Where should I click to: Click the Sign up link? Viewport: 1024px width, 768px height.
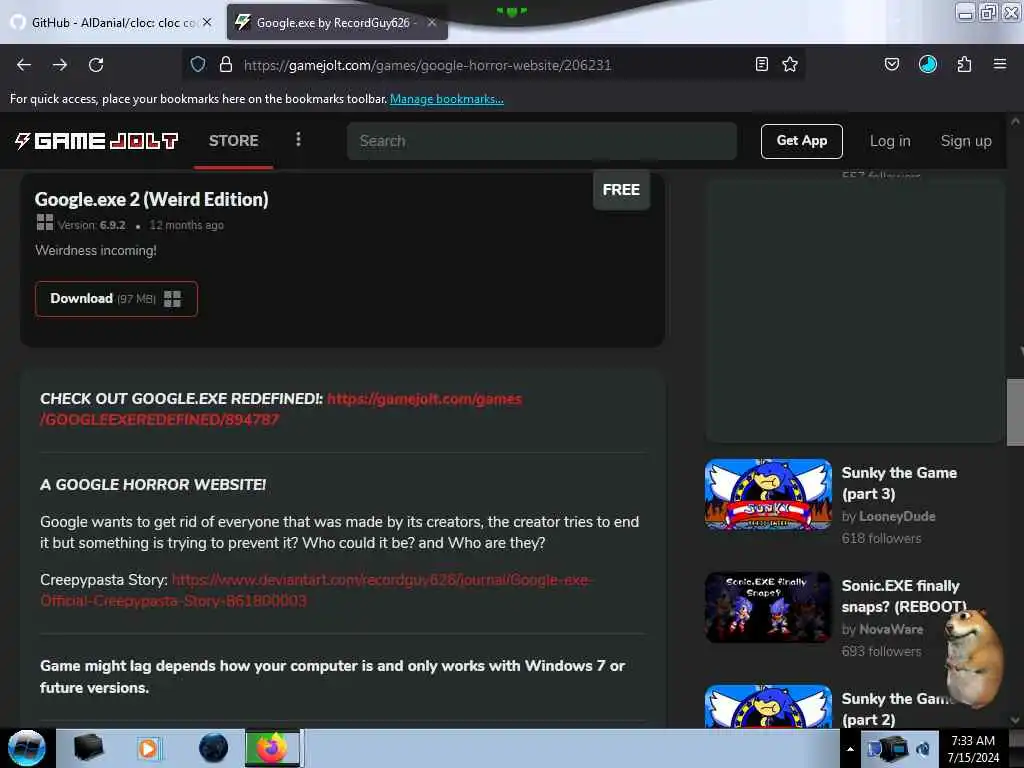click(x=966, y=141)
